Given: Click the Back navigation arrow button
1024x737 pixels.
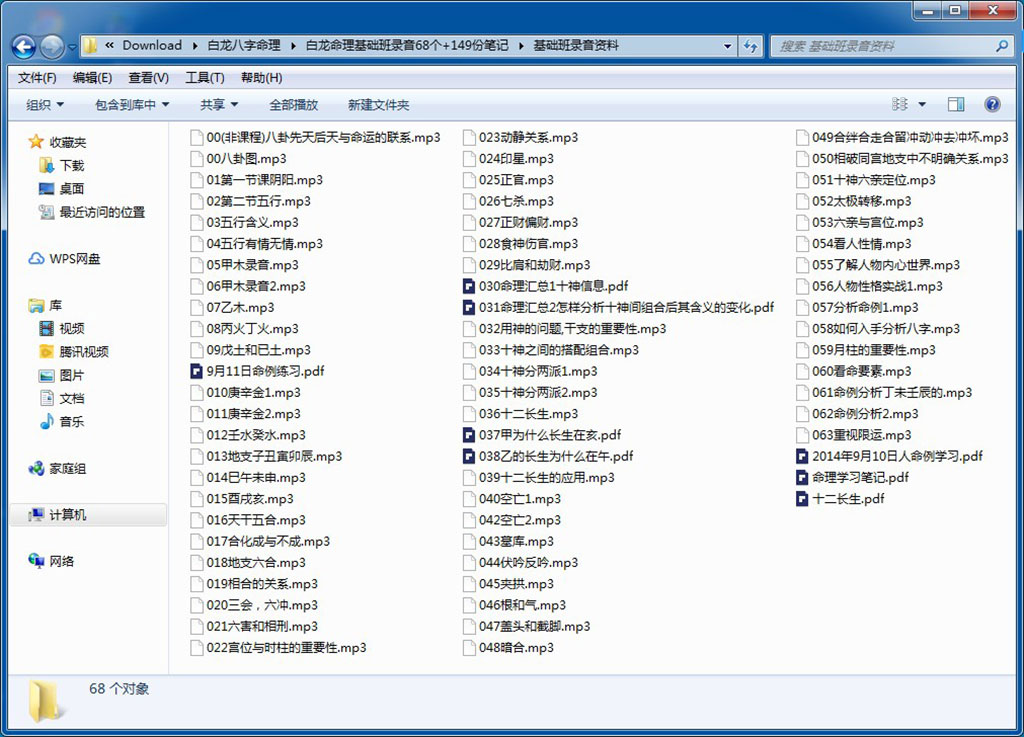Looking at the screenshot, I should pyautogui.click(x=24, y=46).
